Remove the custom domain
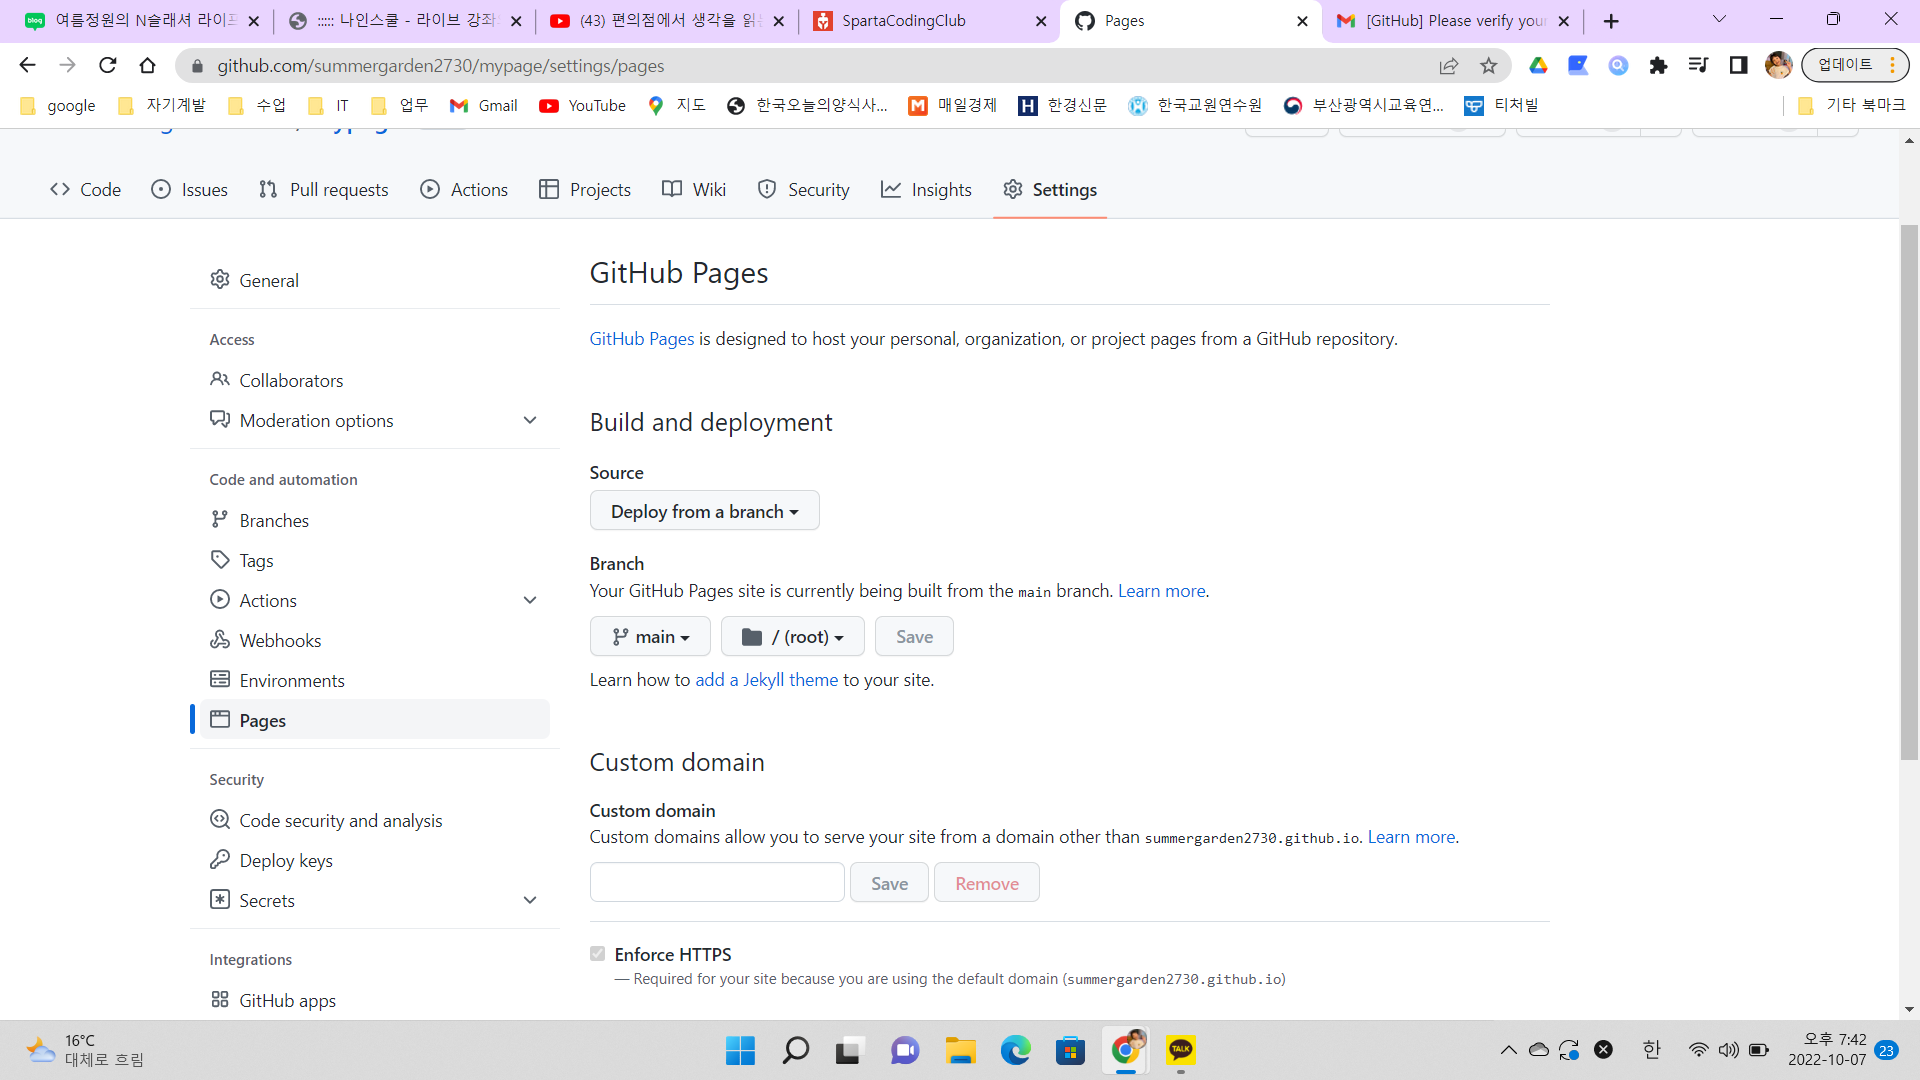 coord(987,883)
